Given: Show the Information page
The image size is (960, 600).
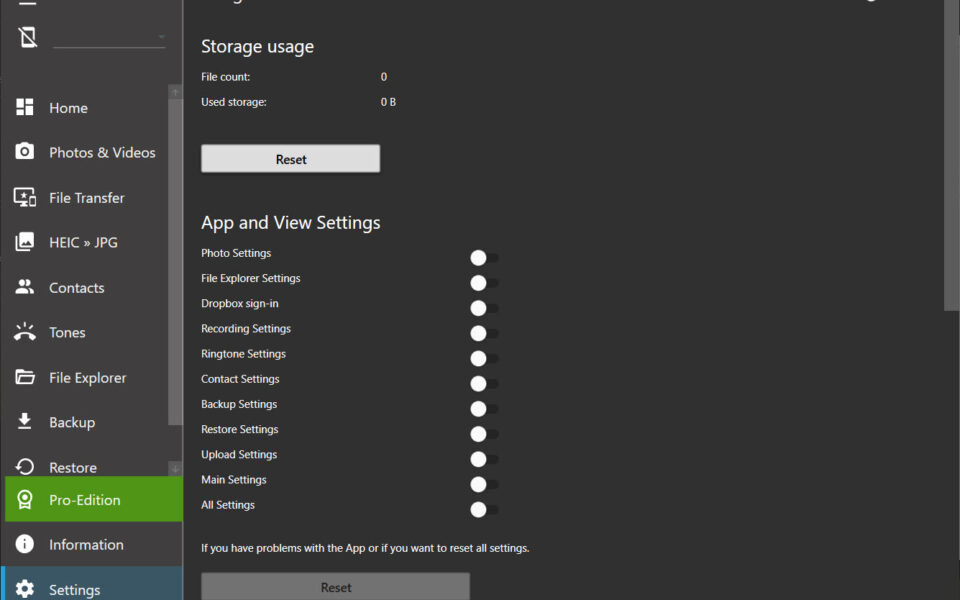Looking at the screenshot, I should (x=94, y=544).
